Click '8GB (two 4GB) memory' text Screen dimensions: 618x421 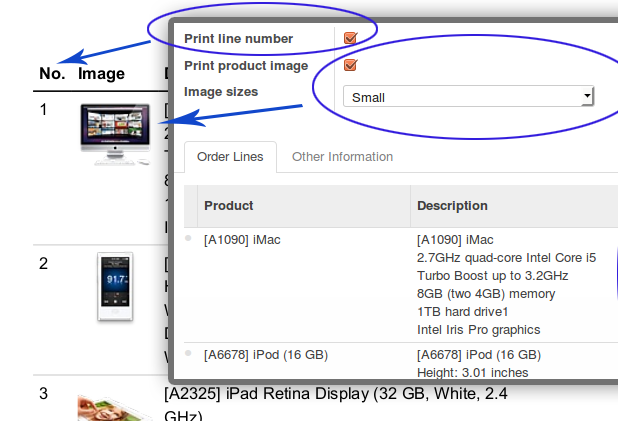[x=486, y=294]
